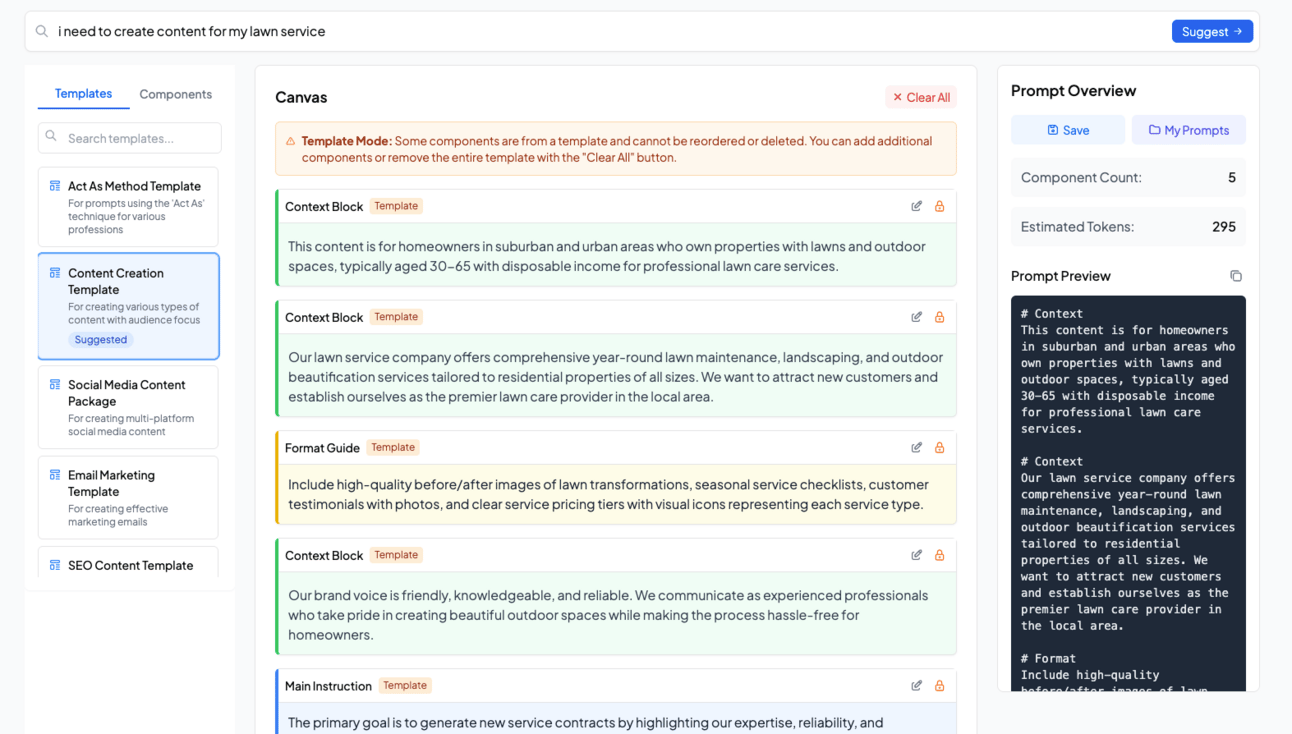This screenshot has width=1292, height=734.
Task: Edit the Main Instruction component
Action: [x=916, y=685]
